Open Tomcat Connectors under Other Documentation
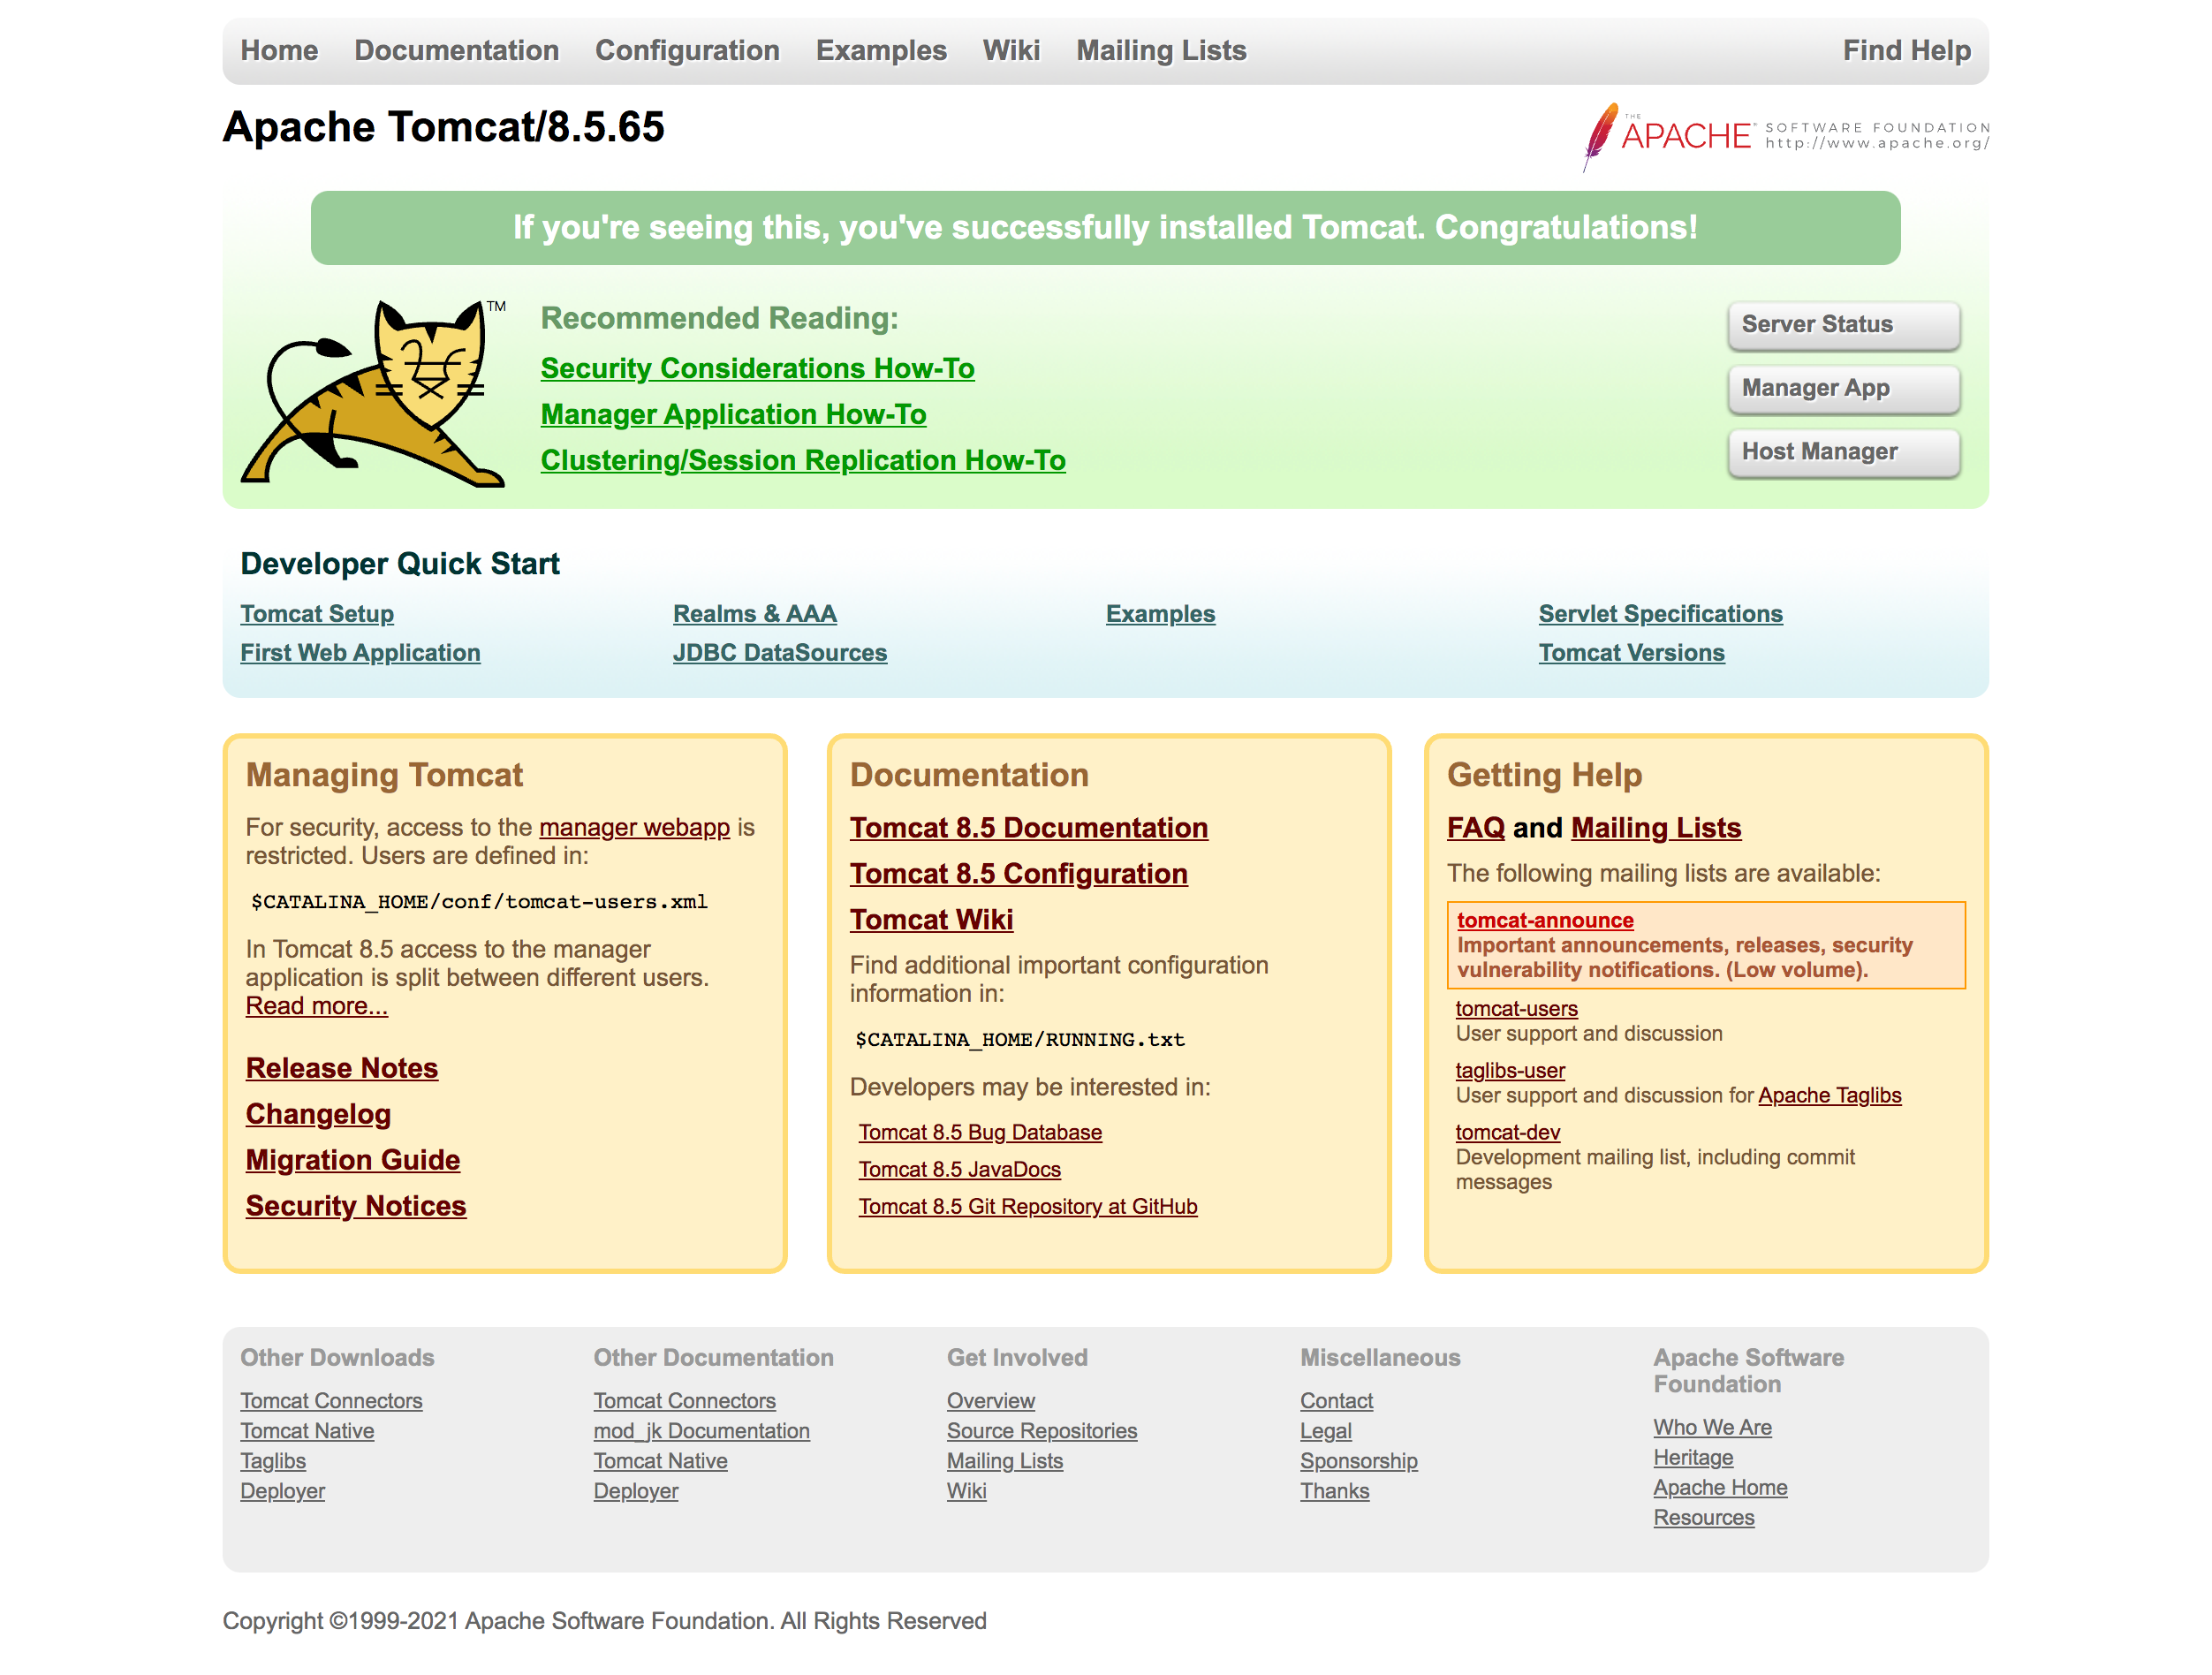 point(684,1400)
